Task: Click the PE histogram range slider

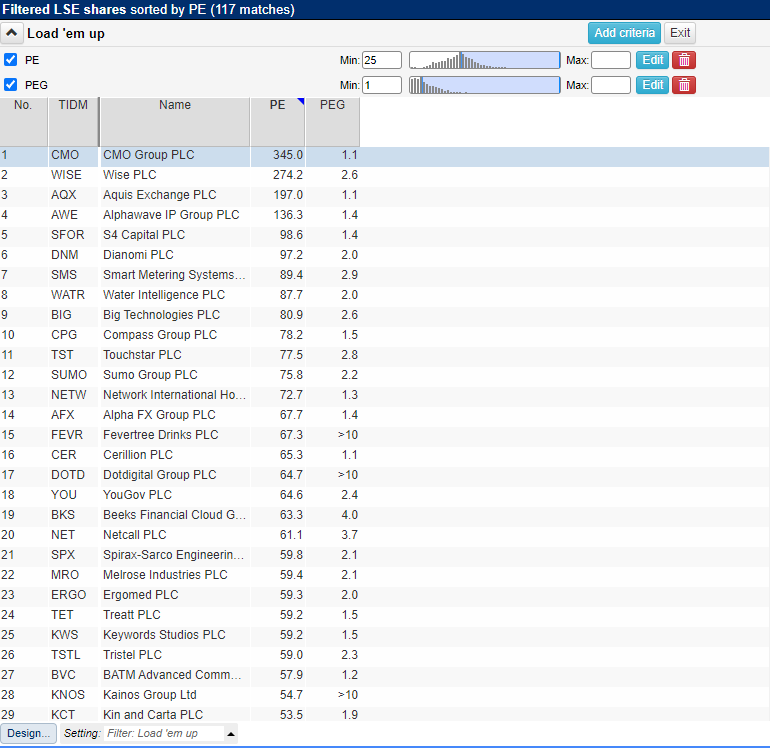Action: (484, 60)
